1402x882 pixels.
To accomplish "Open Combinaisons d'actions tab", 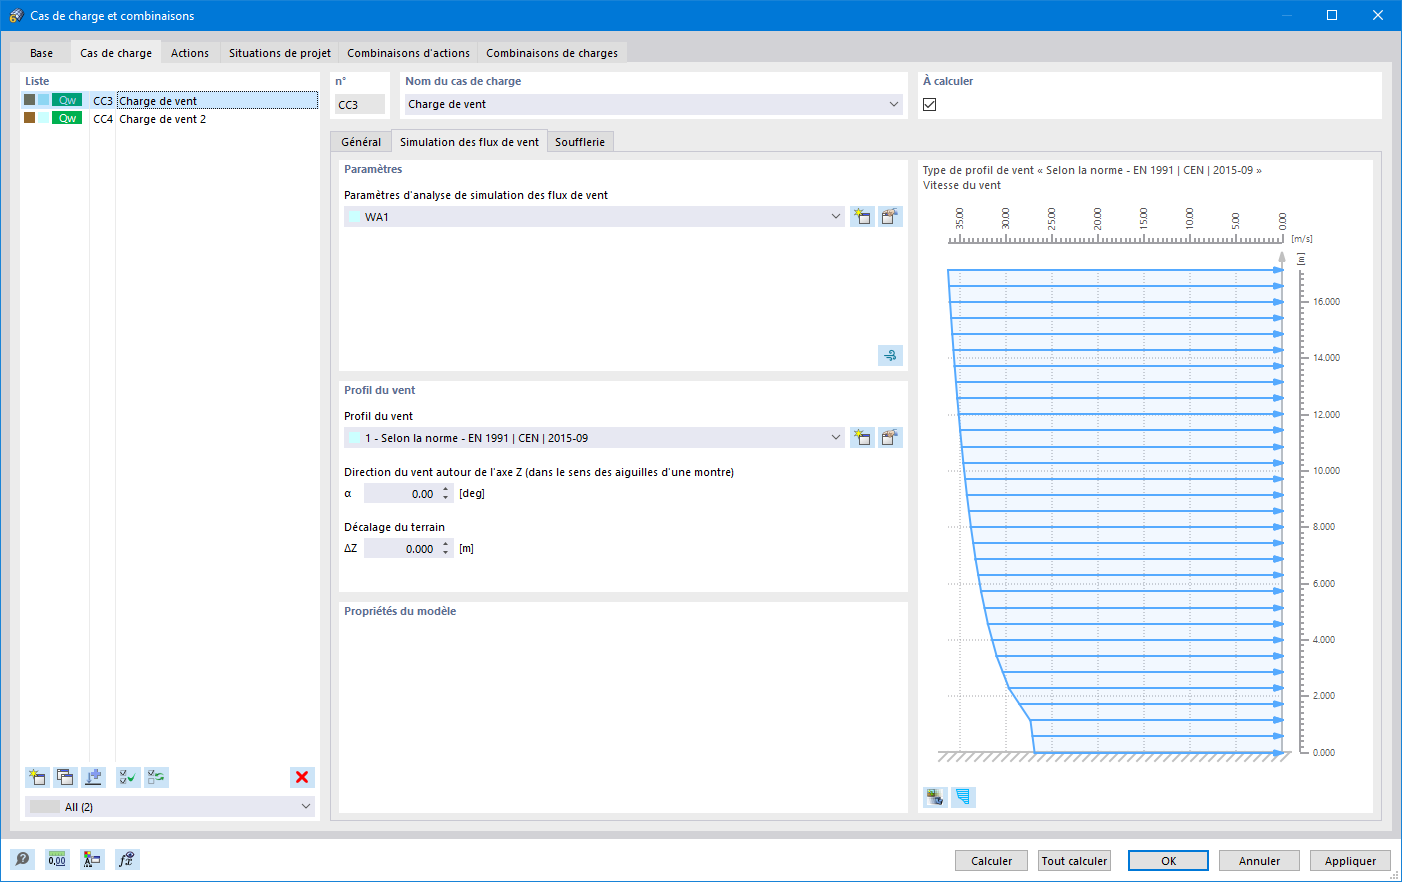I will [408, 53].
